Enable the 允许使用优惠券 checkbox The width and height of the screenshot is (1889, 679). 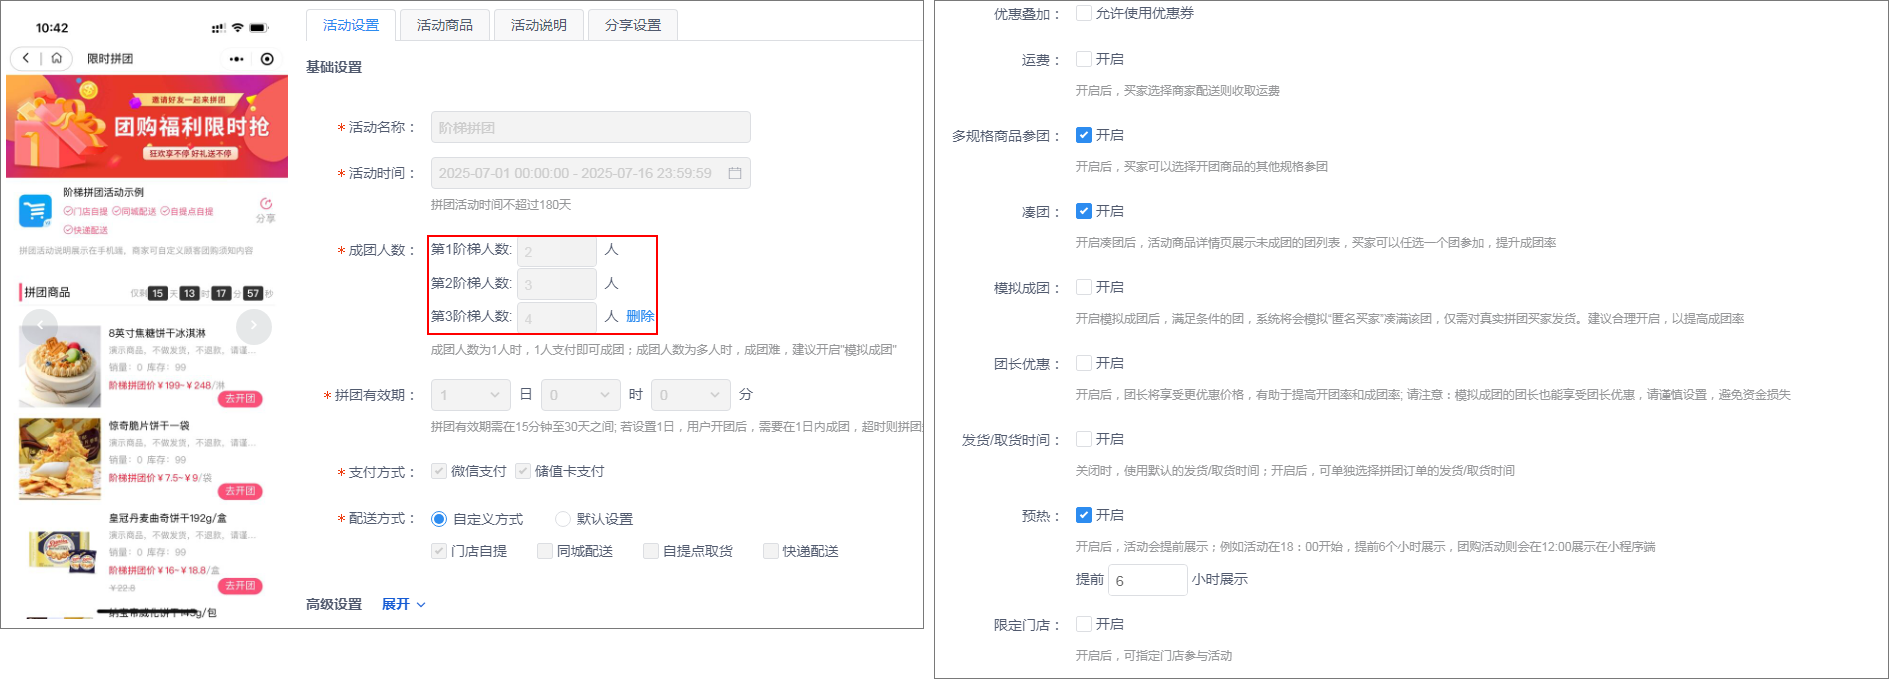coord(1084,13)
